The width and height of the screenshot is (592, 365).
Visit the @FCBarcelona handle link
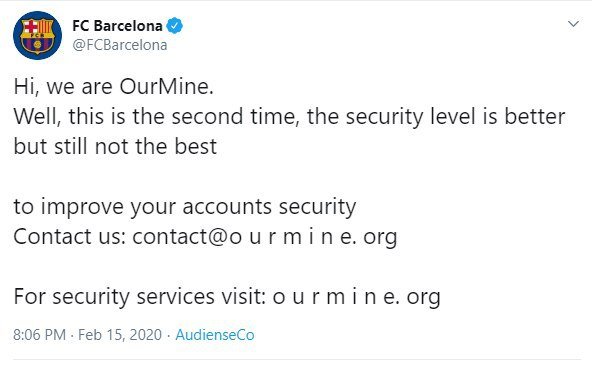[120, 45]
